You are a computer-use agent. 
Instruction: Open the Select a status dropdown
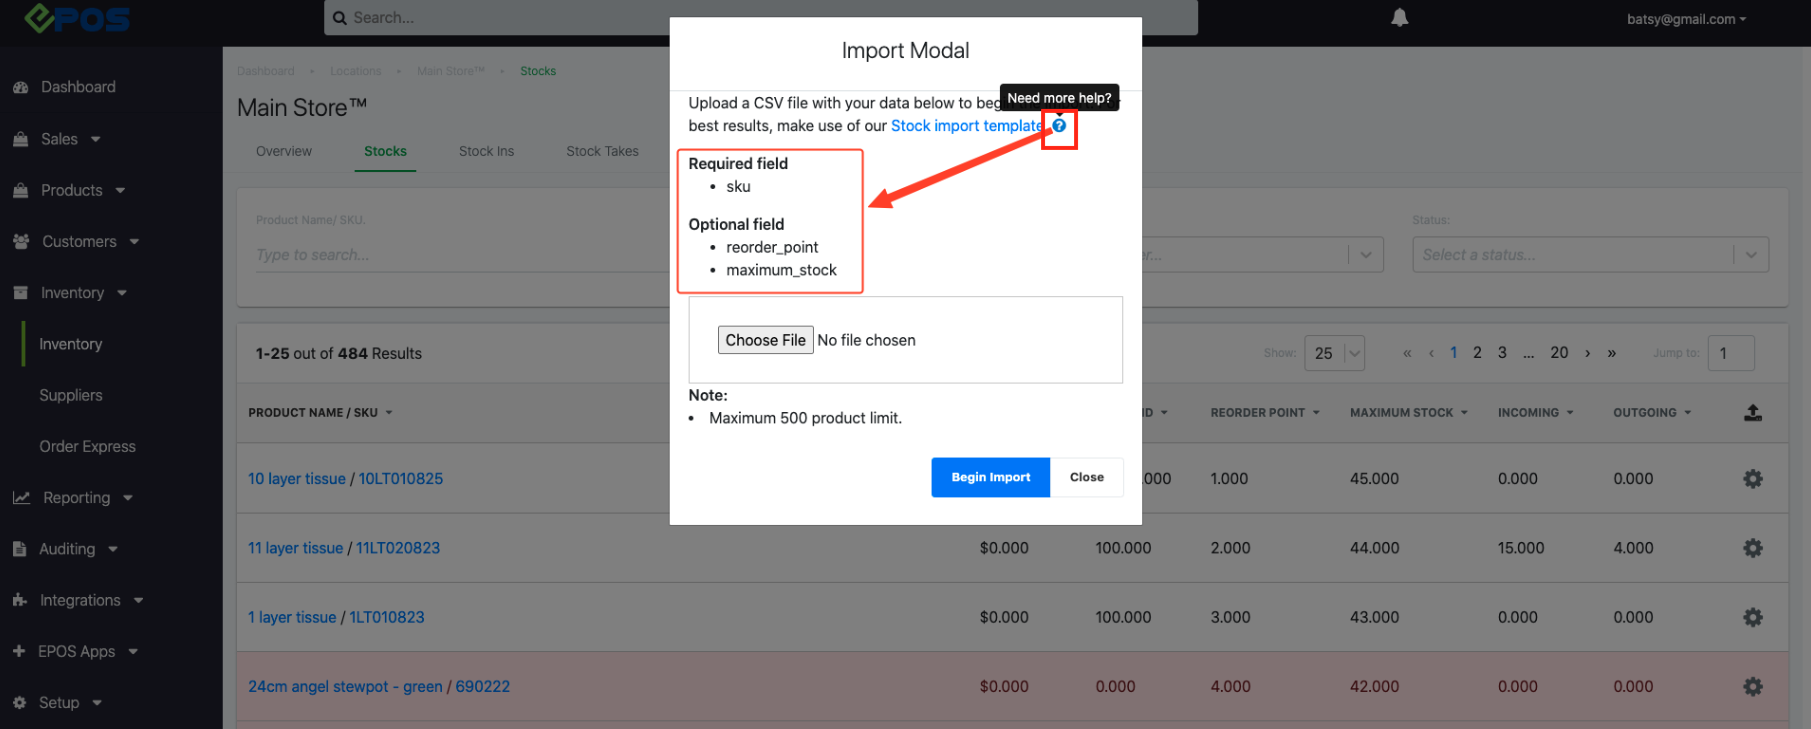pyautogui.click(x=1589, y=255)
